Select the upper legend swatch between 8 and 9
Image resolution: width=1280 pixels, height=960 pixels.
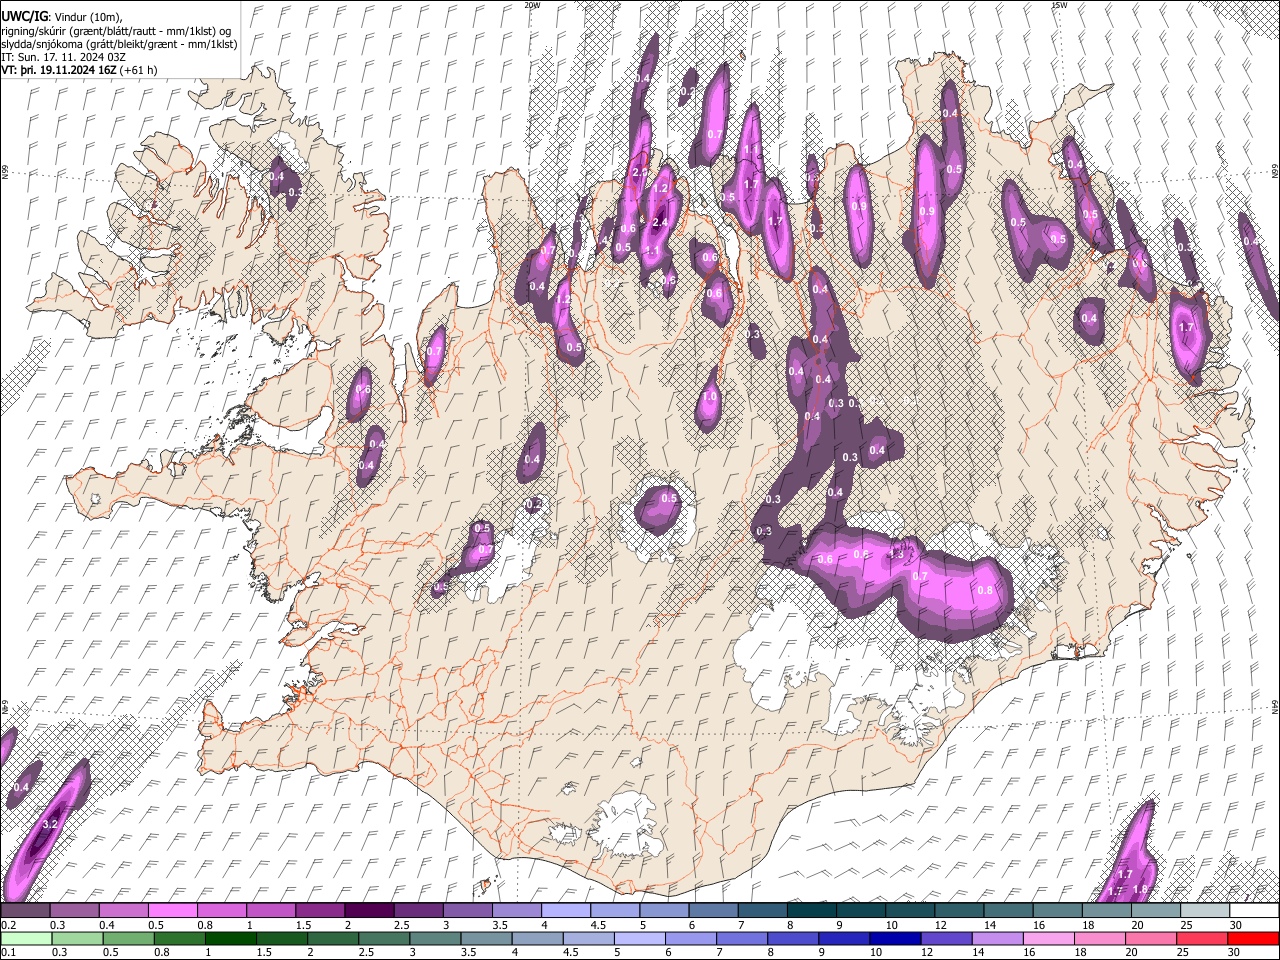pos(810,911)
